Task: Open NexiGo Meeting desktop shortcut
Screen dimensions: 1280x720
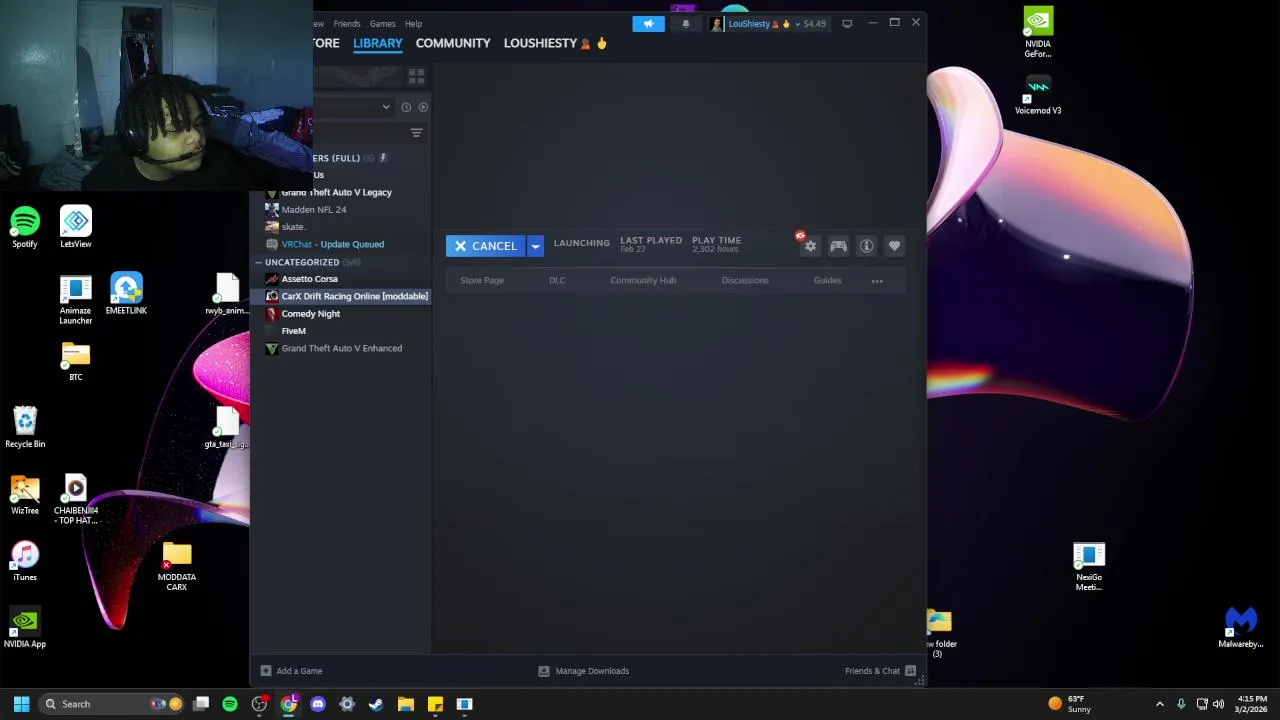Action: tap(1089, 566)
